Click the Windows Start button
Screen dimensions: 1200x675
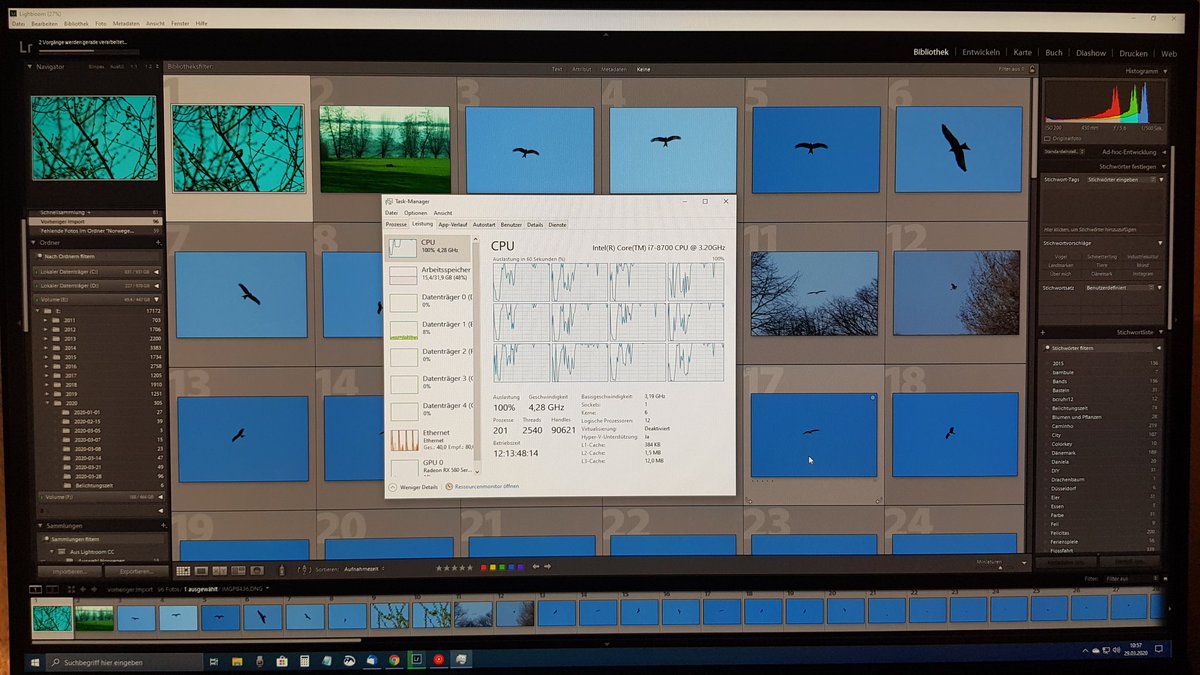click(35, 662)
